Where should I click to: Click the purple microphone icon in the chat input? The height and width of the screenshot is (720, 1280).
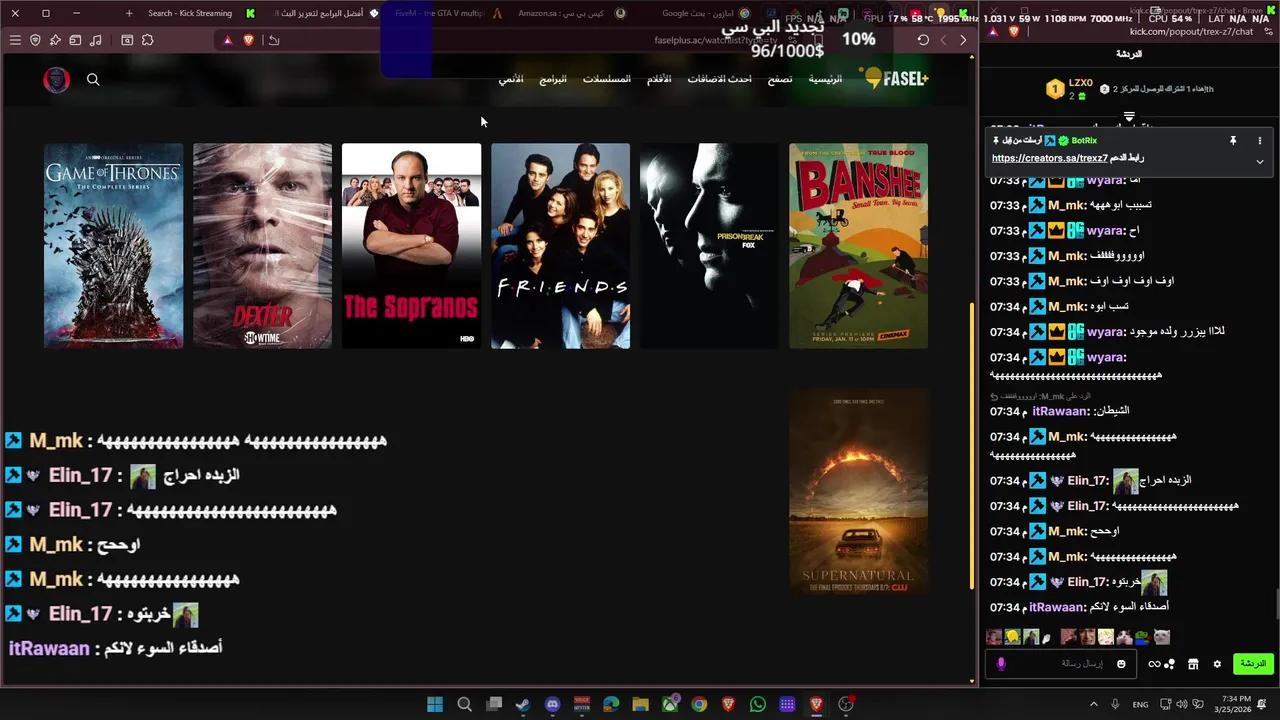pyautogui.click(x=1001, y=664)
